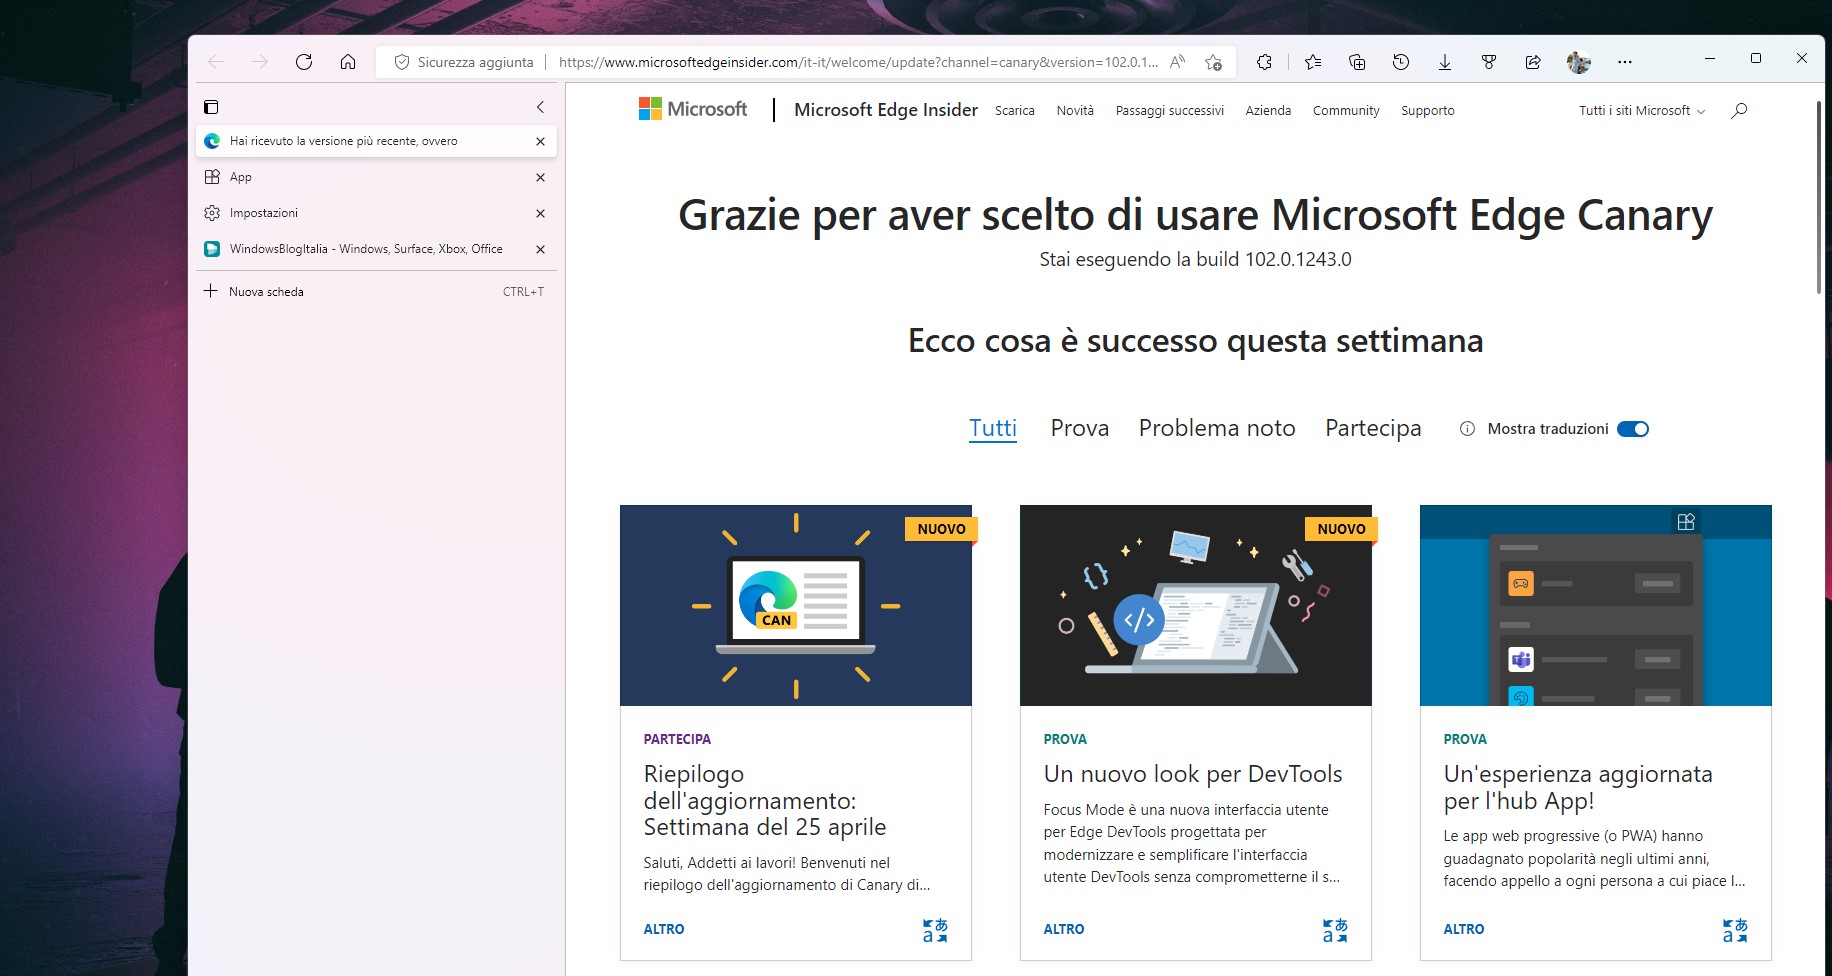Open the DevTools card image
1832x976 pixels.
click(1196, 606)
